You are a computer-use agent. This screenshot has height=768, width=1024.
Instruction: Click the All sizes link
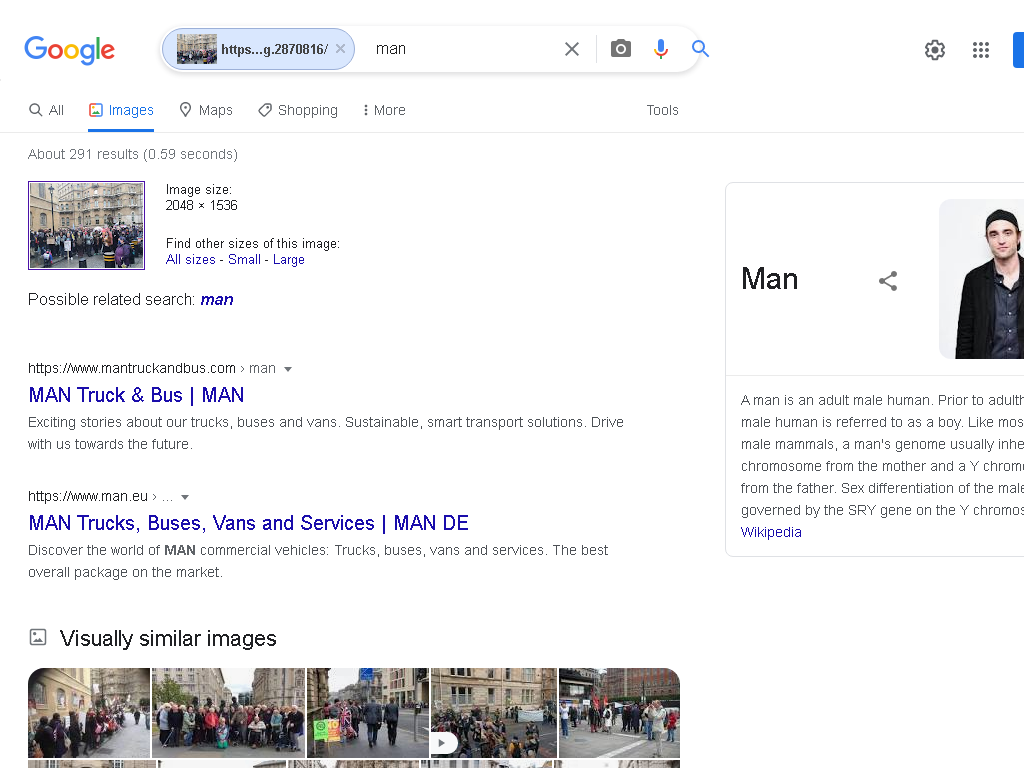pos(190,259)
